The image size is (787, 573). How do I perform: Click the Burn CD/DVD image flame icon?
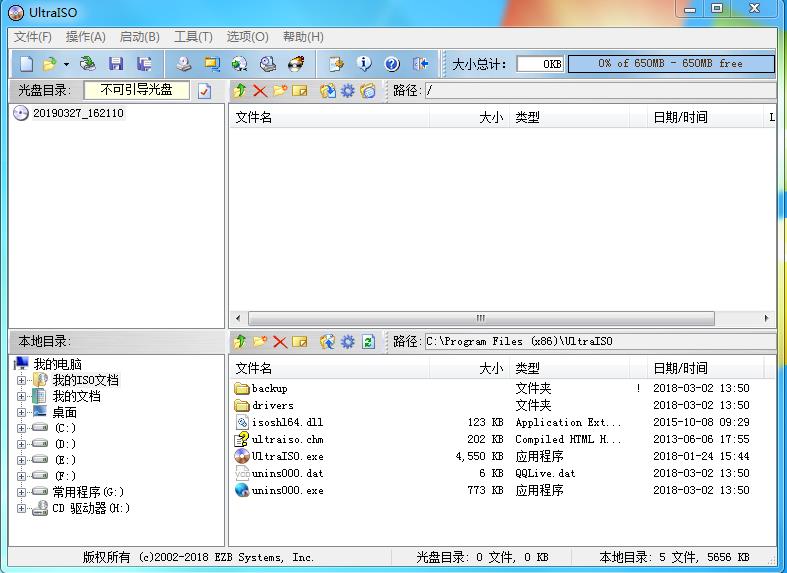(x=296, y=64)
